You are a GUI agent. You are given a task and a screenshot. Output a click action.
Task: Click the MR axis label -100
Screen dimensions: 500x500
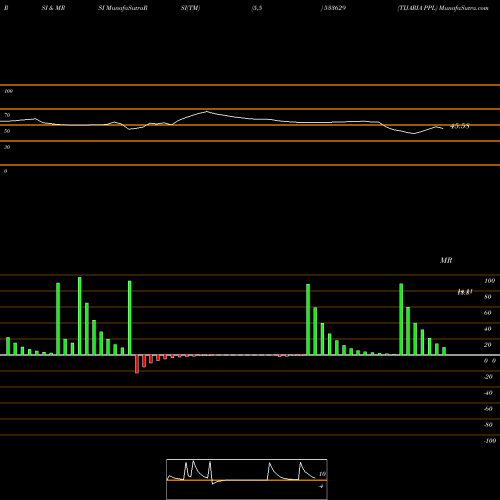coord(490,441)
